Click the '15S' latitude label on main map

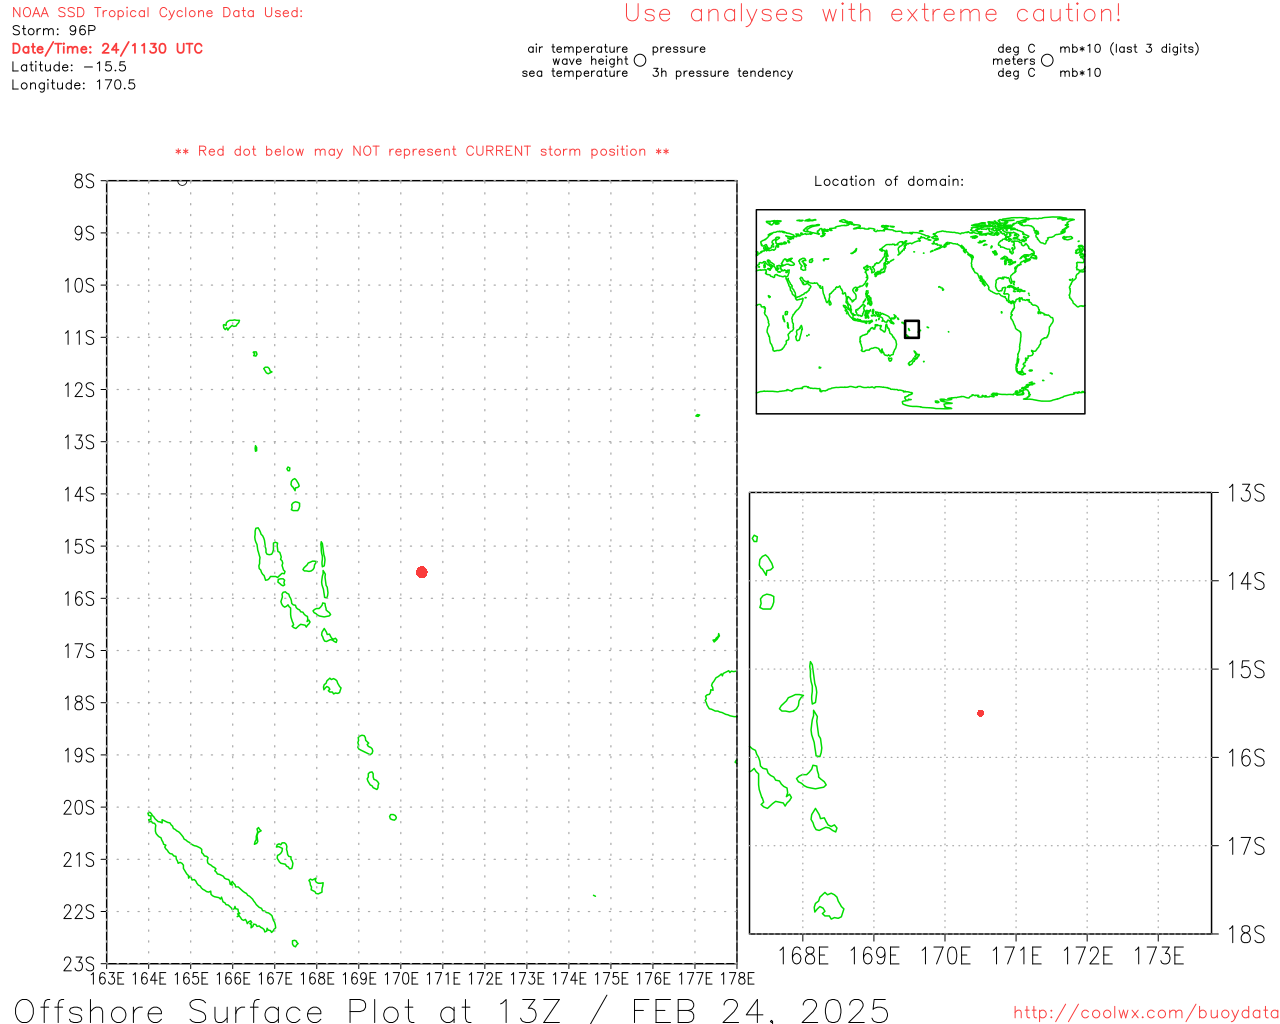(x=79, y=546)
